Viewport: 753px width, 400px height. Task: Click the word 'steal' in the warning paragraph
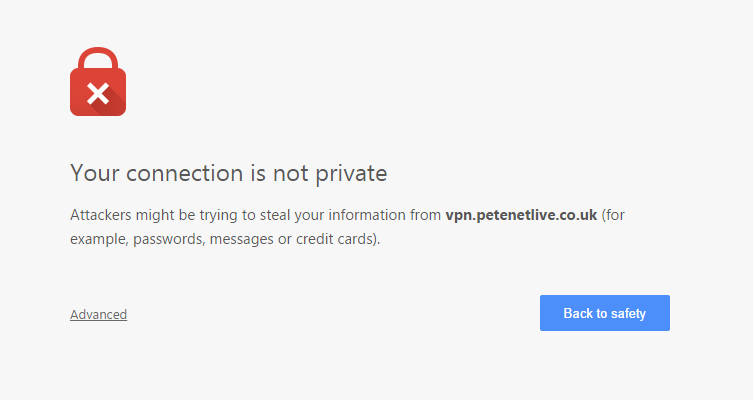coord(275,215)
